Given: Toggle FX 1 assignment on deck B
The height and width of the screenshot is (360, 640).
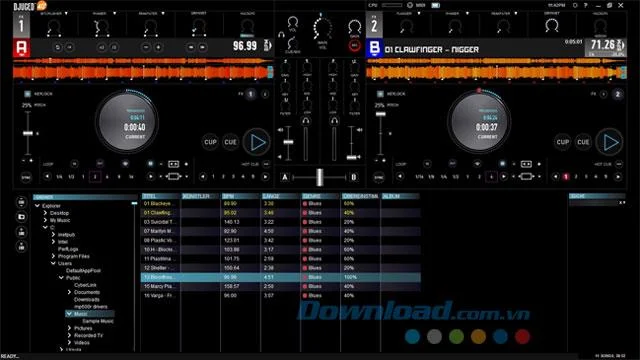Looking at the screenshot, I should 603,94.
